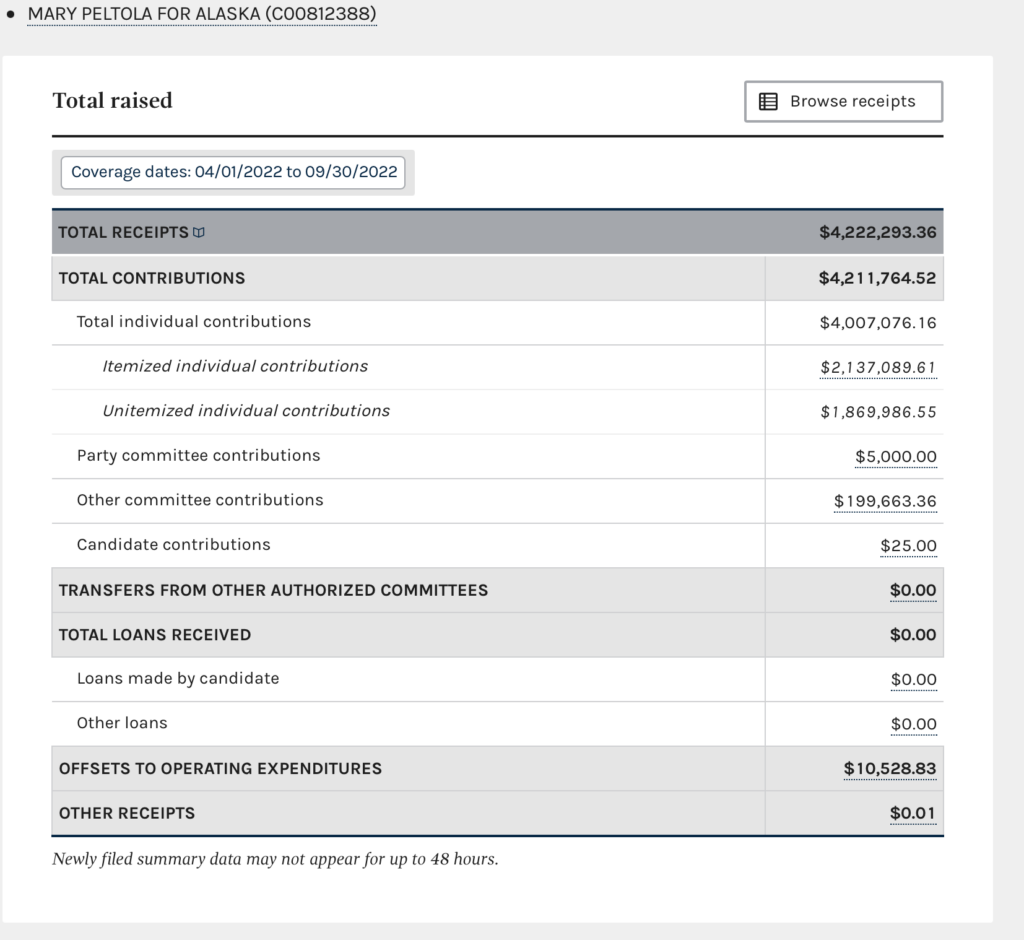This screenshot has width=1024, height=940.
Task: Open offsets to operating expenditures $10,528.83
Action: [889, 769]
